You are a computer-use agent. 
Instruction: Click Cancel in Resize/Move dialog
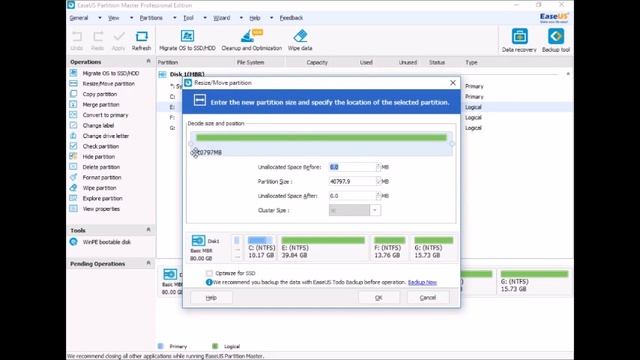click(x=428, y=298)
